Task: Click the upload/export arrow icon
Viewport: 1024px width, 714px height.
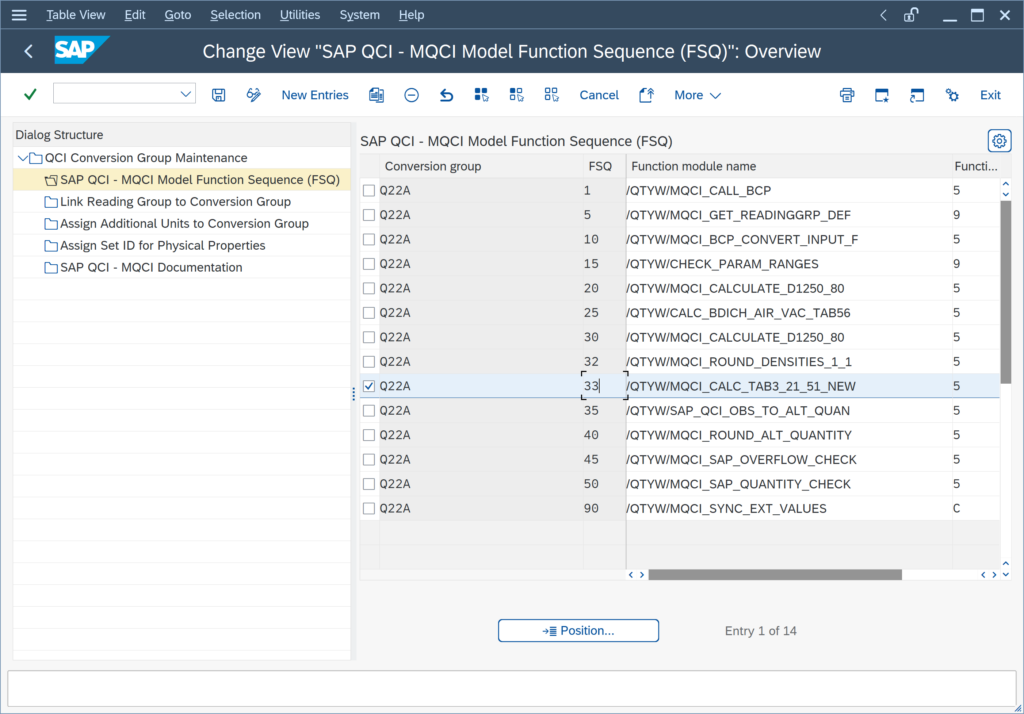Action: (x=647, y=95)
